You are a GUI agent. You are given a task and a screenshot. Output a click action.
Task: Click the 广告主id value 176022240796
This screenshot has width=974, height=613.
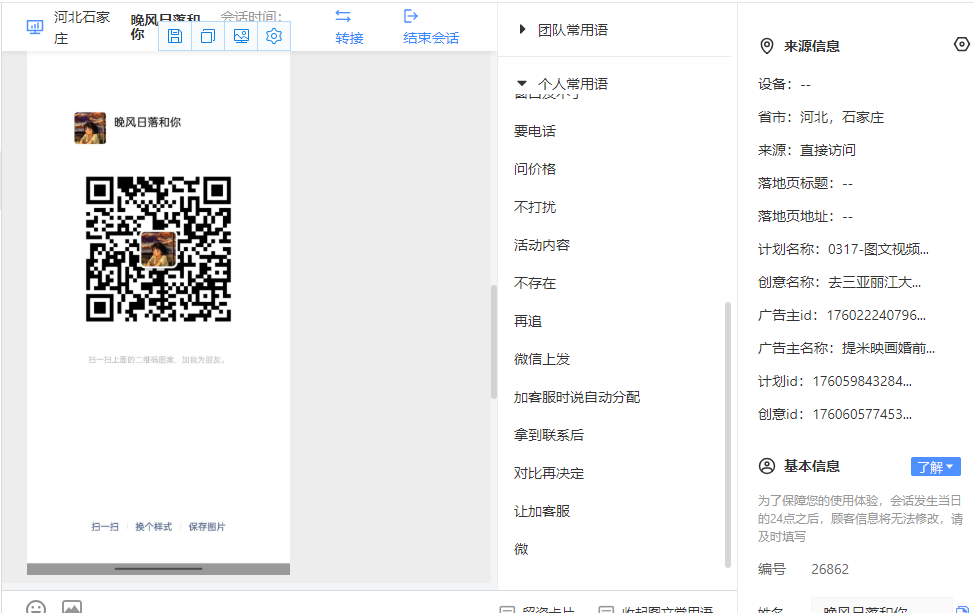(876, 315)
